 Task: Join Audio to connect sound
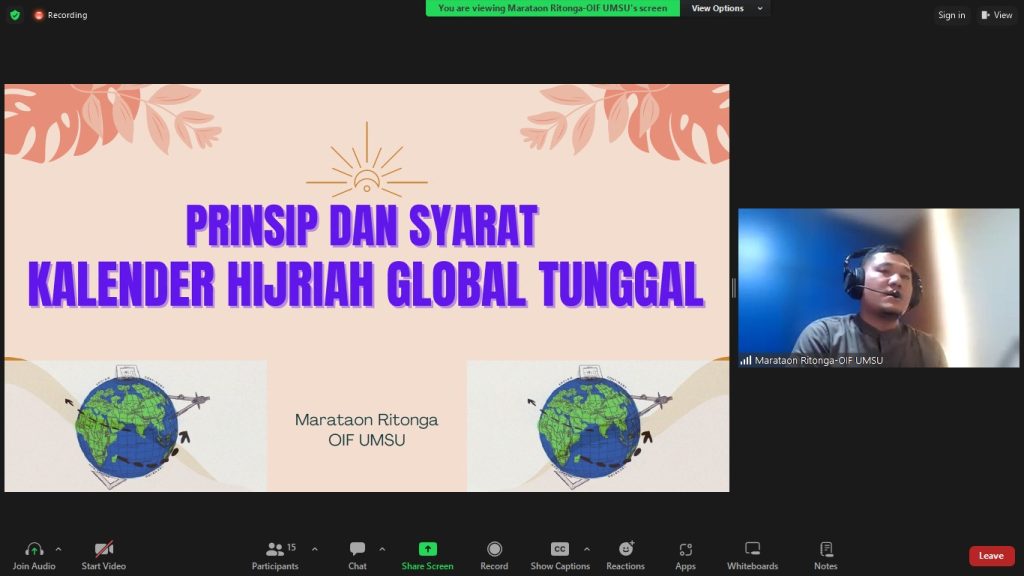click(34, 555)
